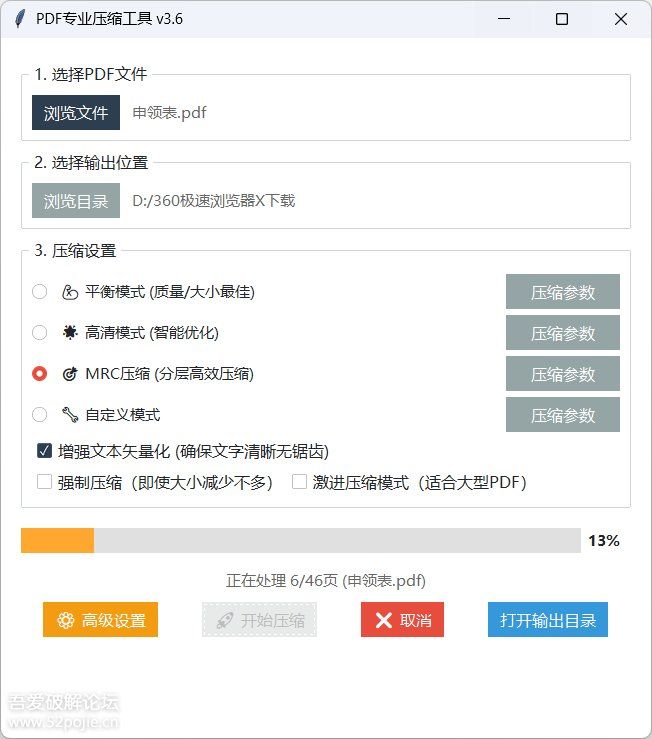Screen dimensions: 652x739
Task: Click the disabled 开始压缩 rocket button
Action: pos(259,620)
